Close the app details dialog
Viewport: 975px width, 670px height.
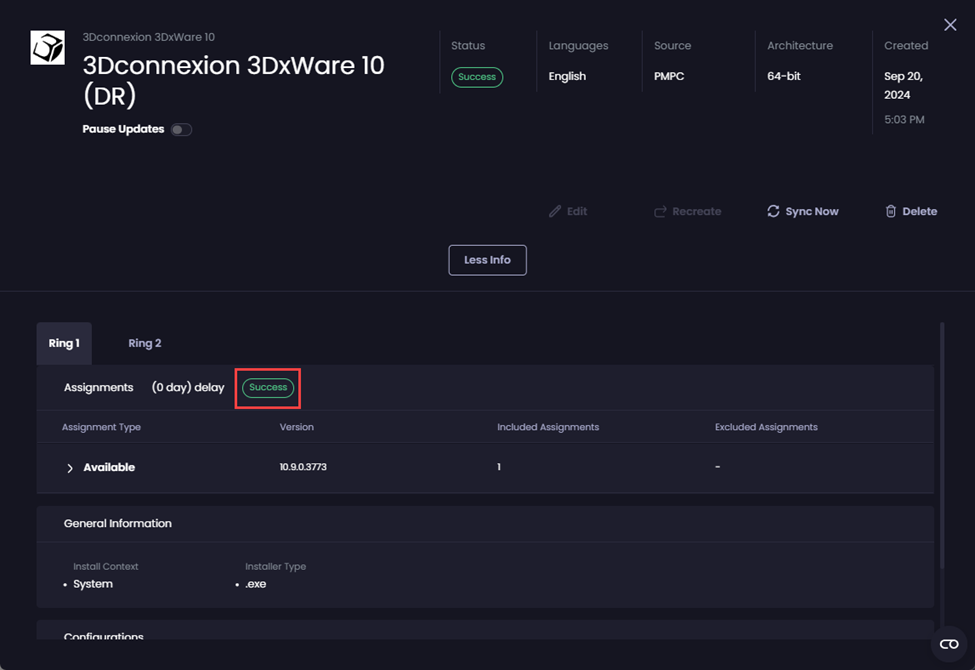(950, 24)
